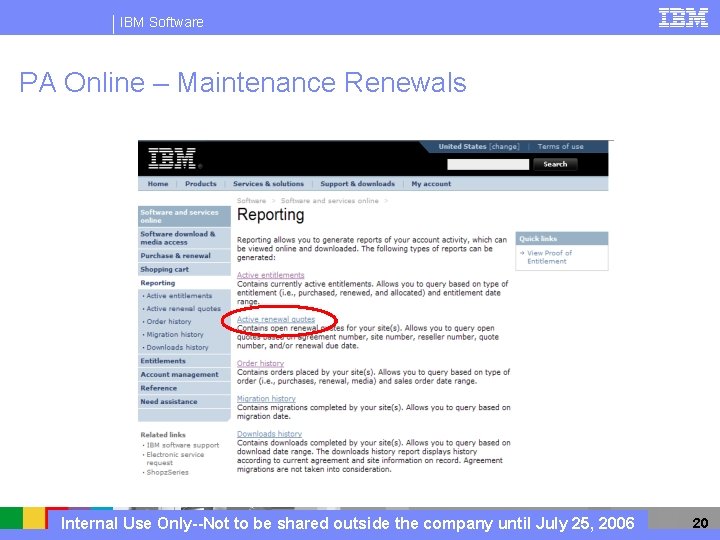
Task: Open the United States change link
Action: coord(478,146)
